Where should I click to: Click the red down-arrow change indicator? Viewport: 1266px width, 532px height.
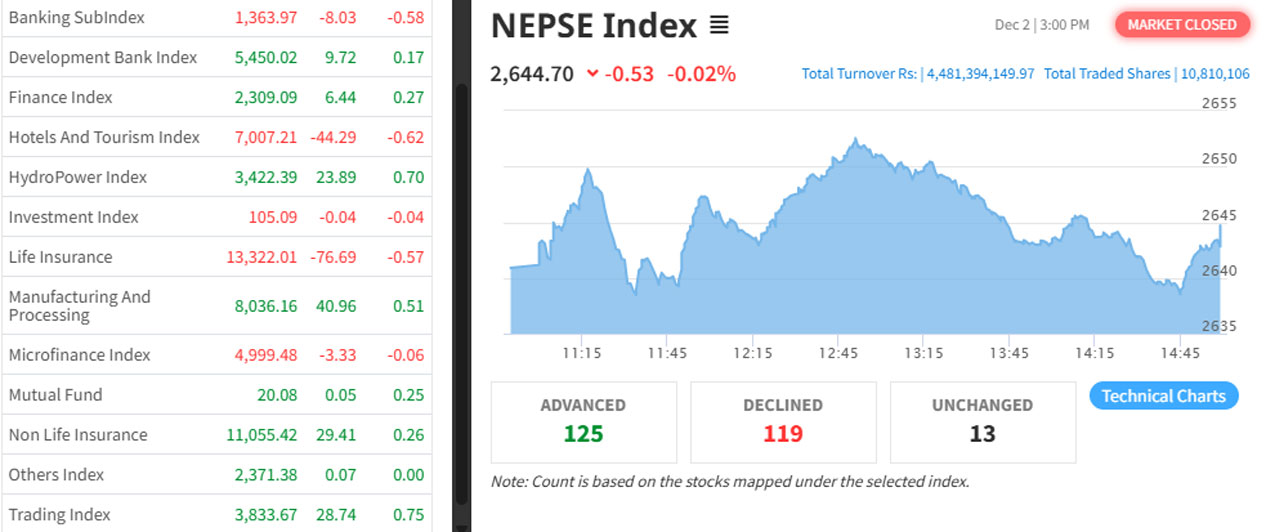[593, 73]
